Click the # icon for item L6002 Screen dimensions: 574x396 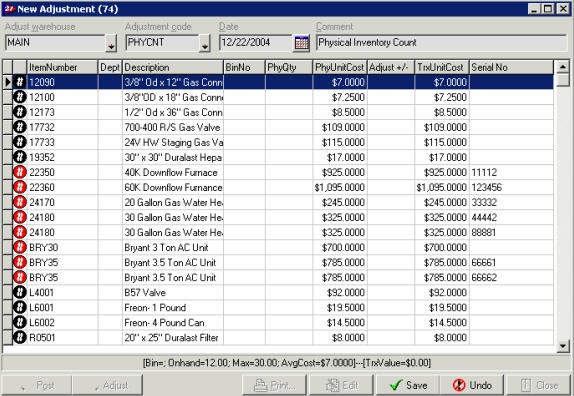(20, 322)
